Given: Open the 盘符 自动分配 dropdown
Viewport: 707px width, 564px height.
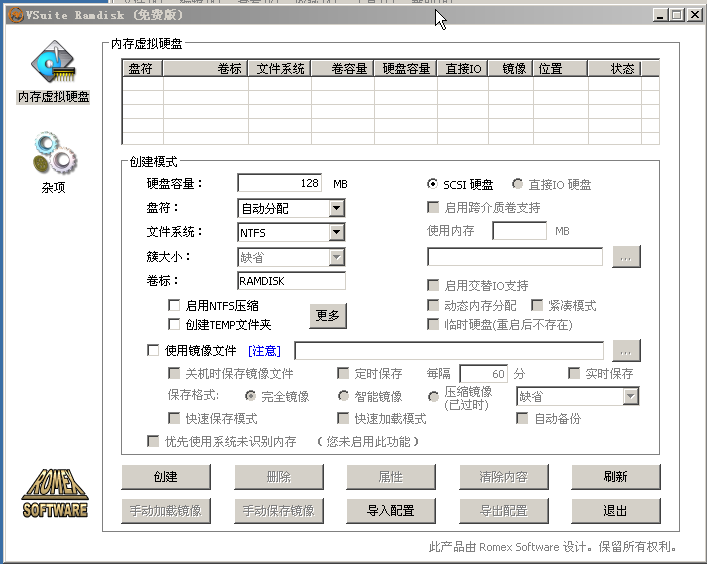Looking at the screenshot, I should (x=291, y=208).
